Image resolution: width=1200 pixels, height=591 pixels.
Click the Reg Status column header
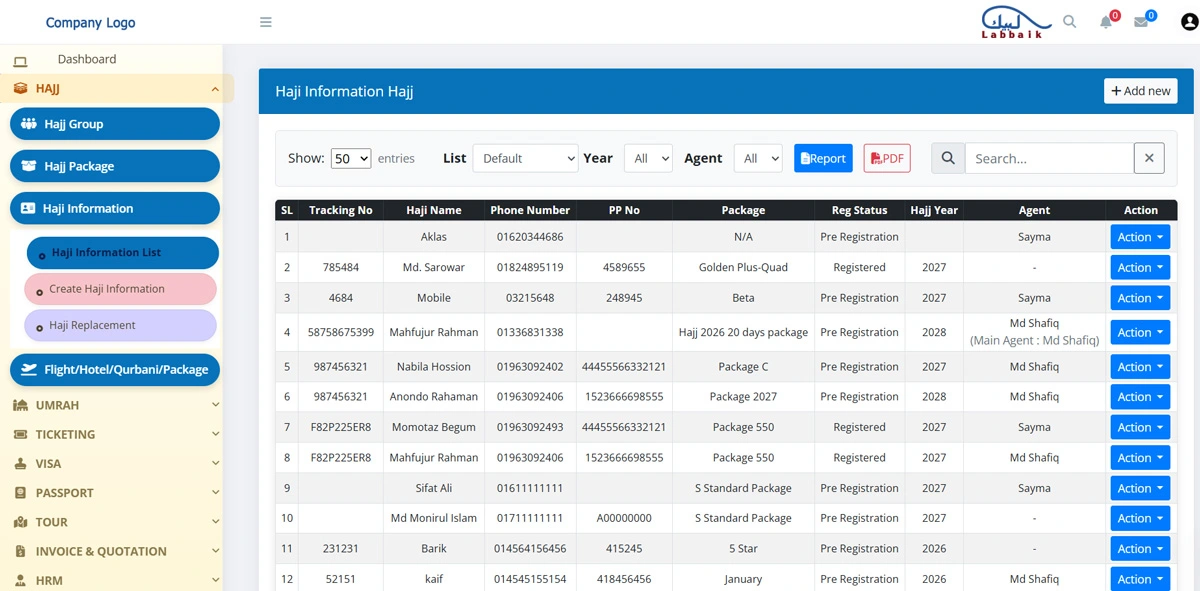coord(859,210)
